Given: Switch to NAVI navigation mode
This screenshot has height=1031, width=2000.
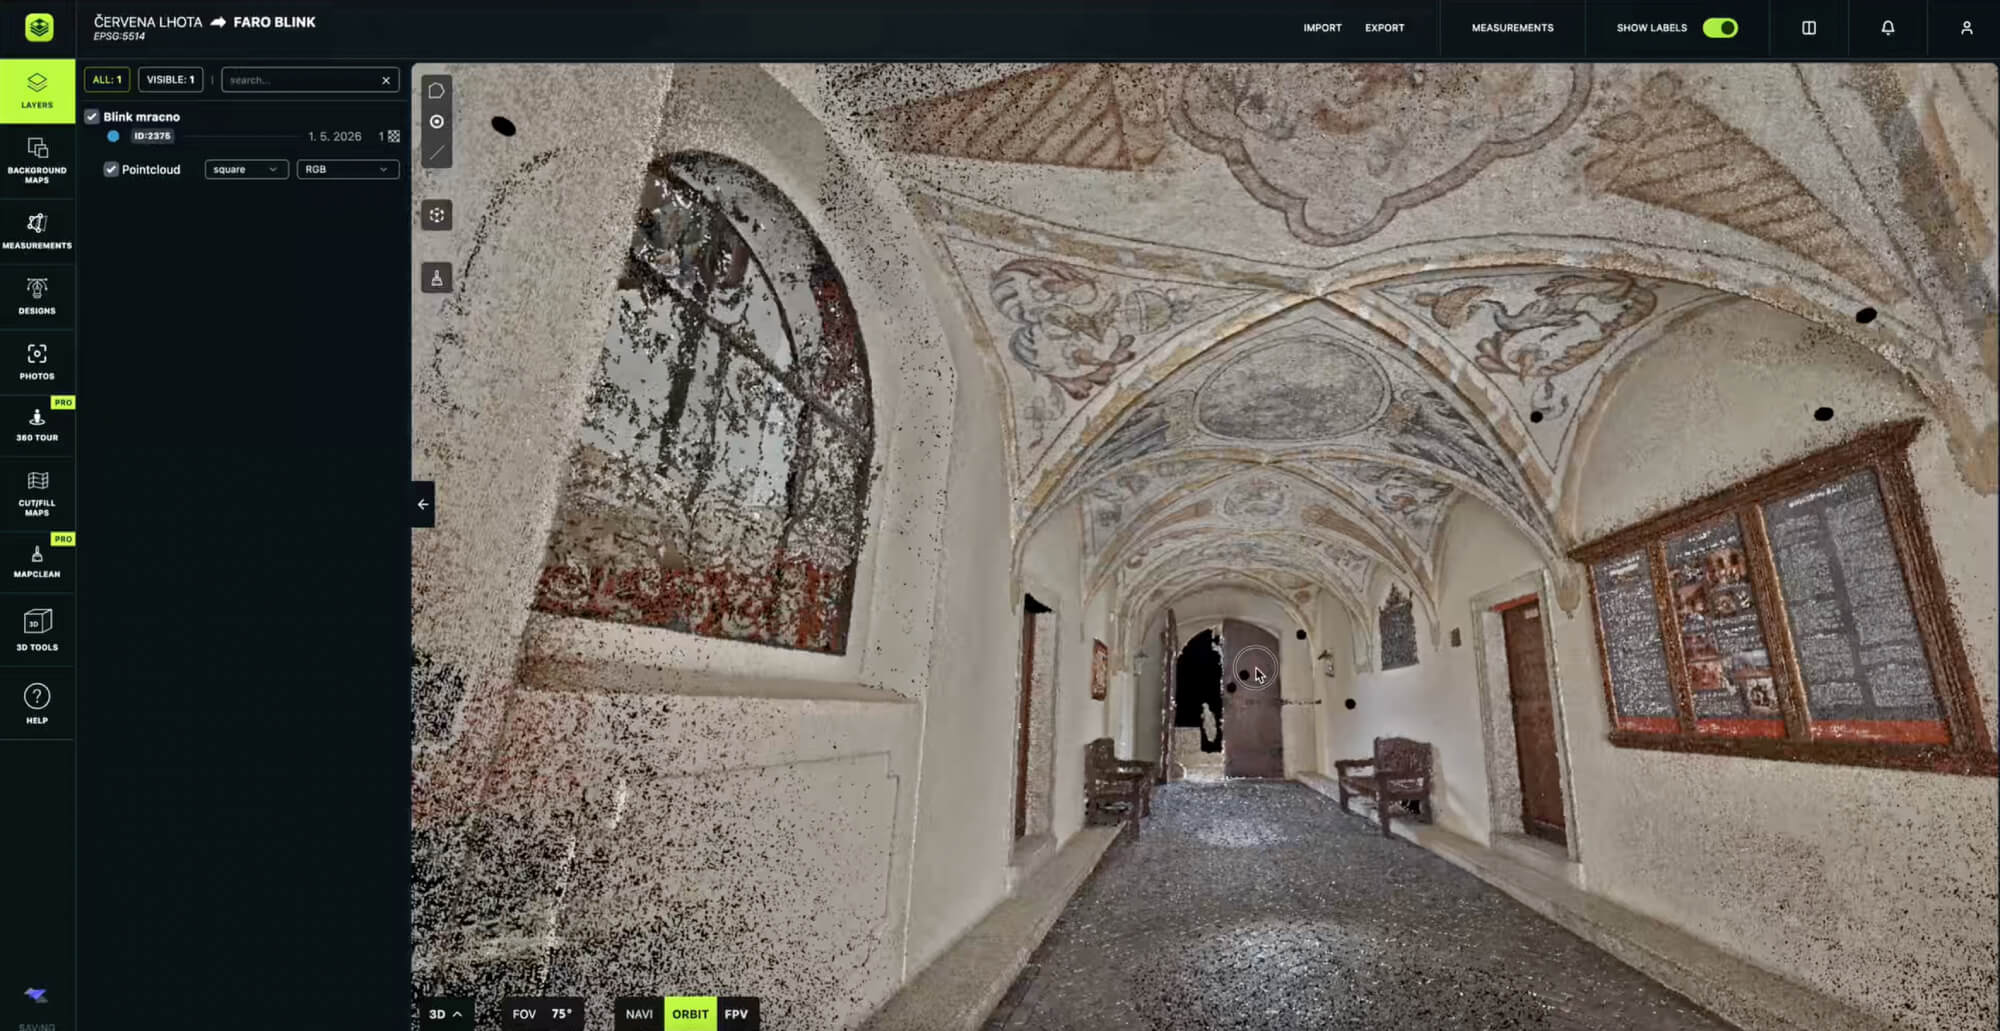Looking at the screenshot, I should pyautogui.click(x=639, y=1014).
